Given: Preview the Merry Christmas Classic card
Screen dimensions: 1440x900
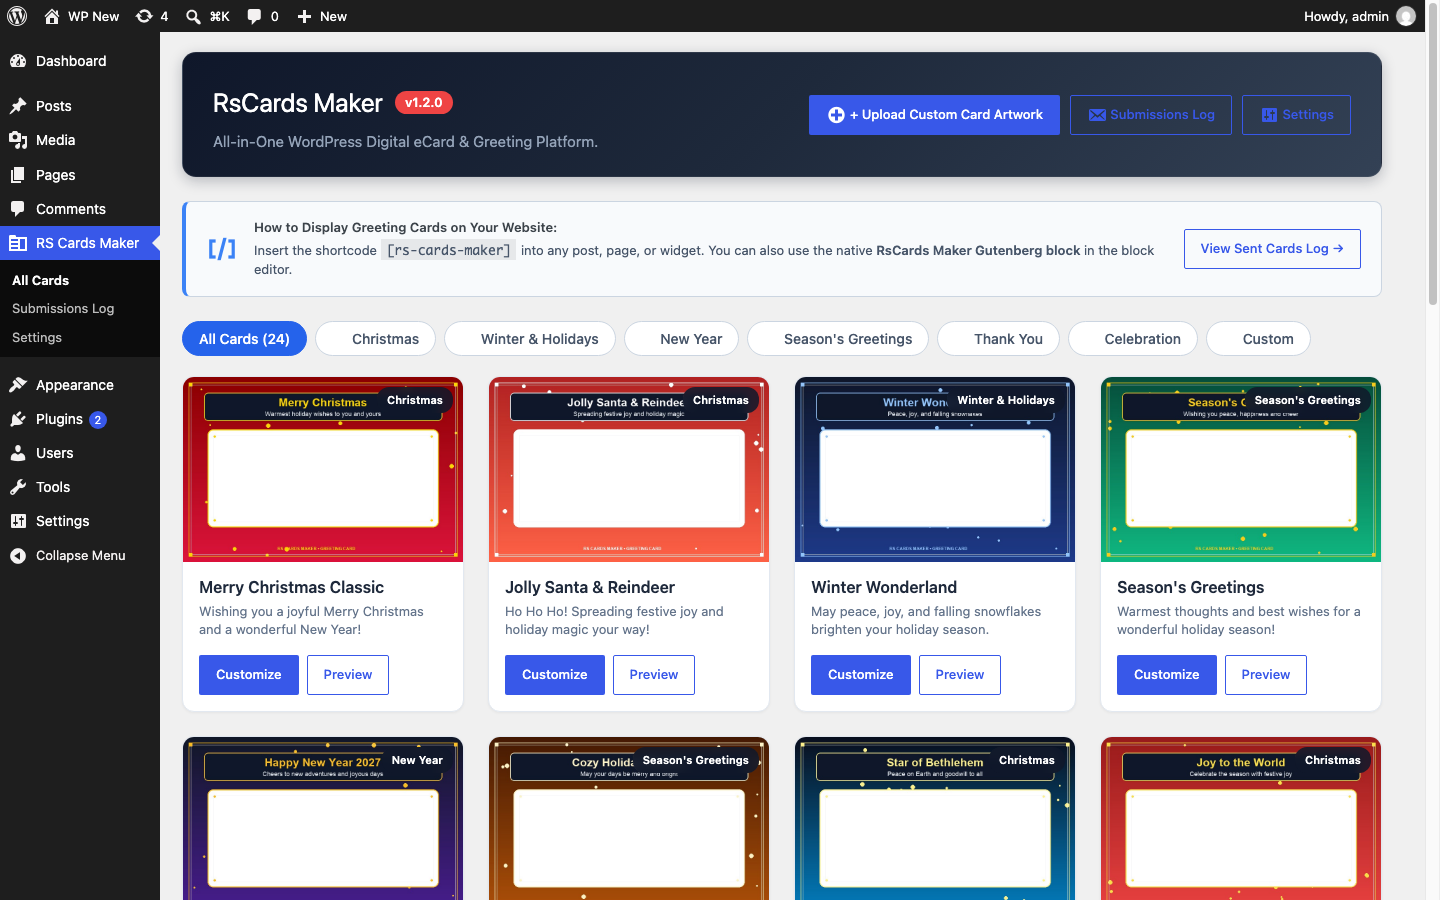Looking at the screenshot, I should coord(348,675).
